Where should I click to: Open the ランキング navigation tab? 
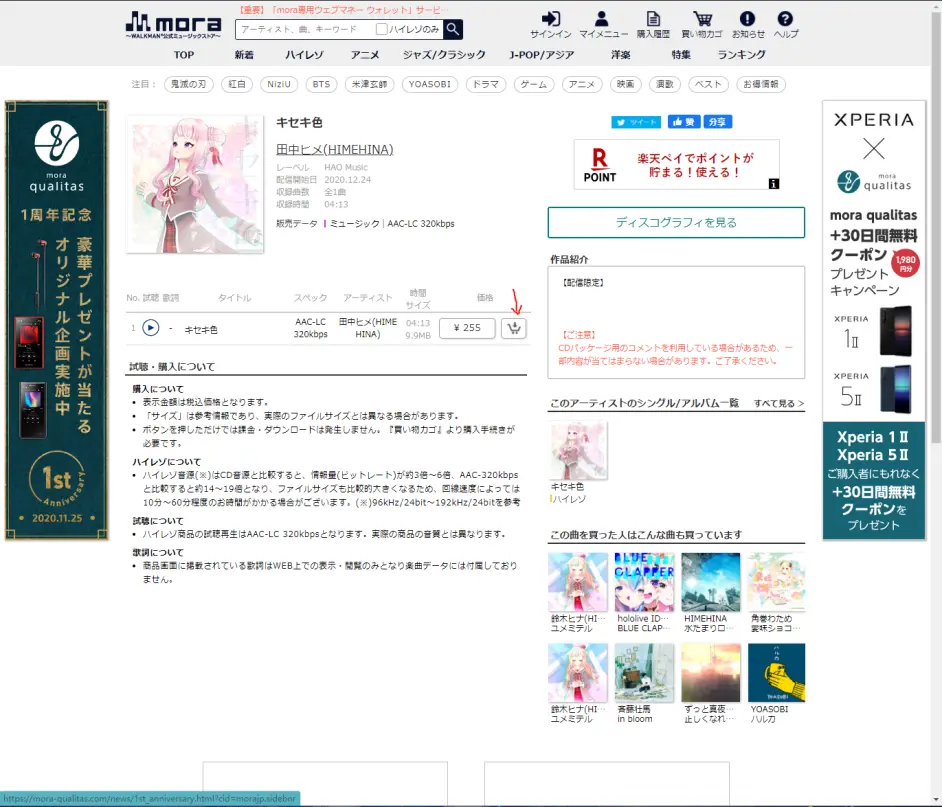click(741, 55)
